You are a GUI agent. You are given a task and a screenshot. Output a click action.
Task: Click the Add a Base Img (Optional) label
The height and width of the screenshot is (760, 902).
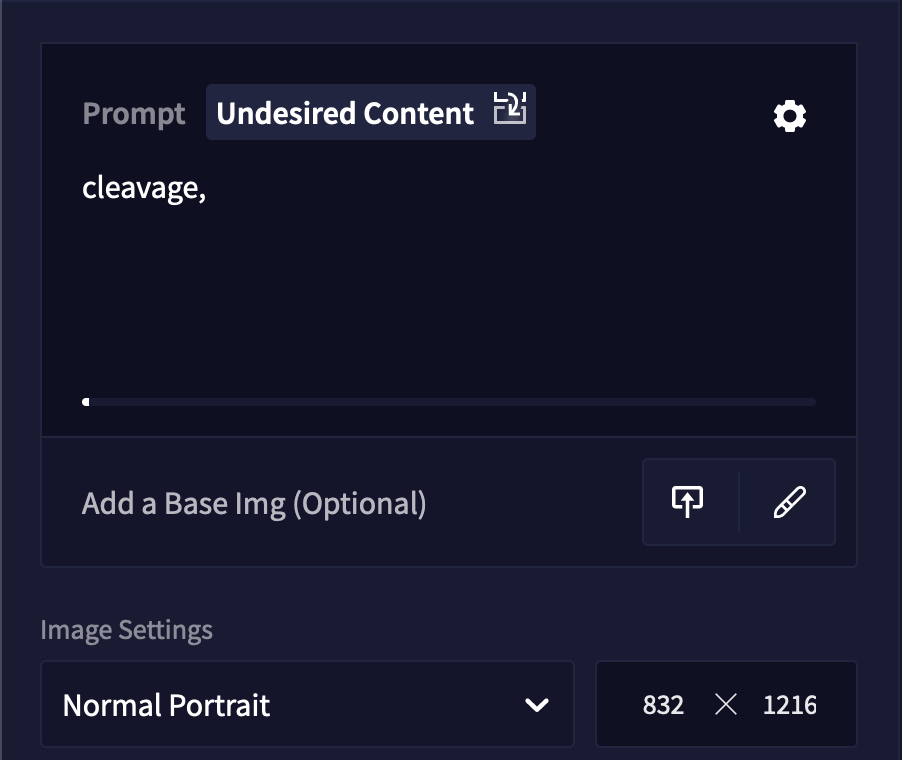click(x=254, y=503)
